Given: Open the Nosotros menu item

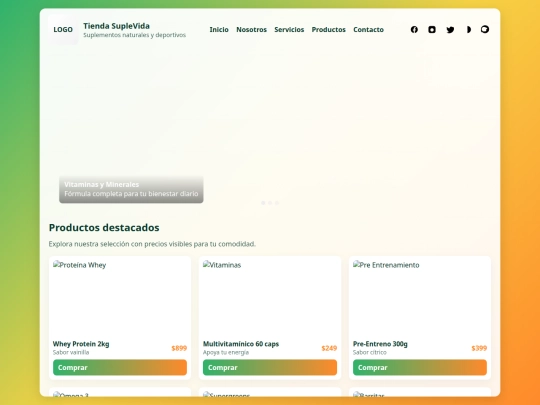Looking at the screenshot, I should click(x=251, y=30).
